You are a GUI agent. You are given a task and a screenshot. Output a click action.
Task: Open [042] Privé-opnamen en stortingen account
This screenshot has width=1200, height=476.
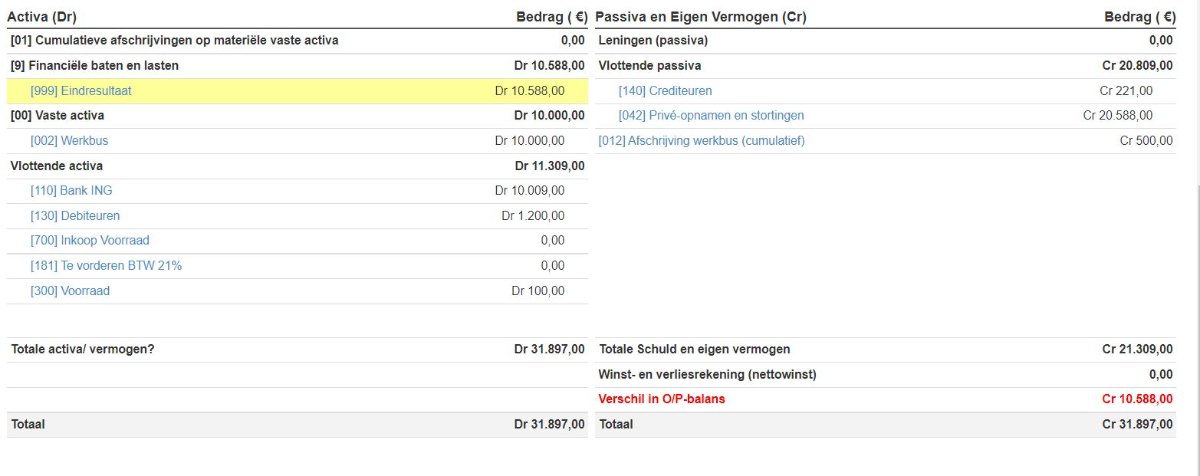click(711, 116)
